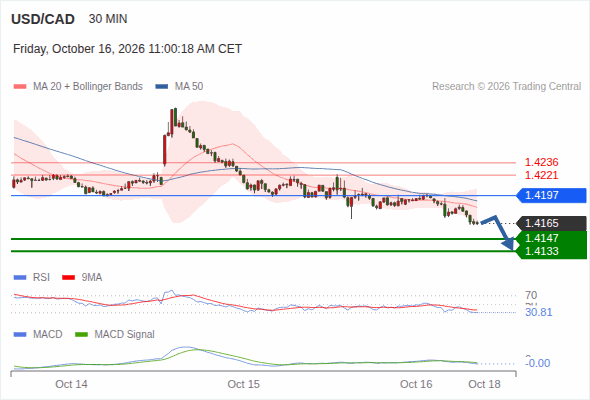Click the MACD -0.00 value label
The height and width of the screenshot is (400, 590).
click(538, 363)
